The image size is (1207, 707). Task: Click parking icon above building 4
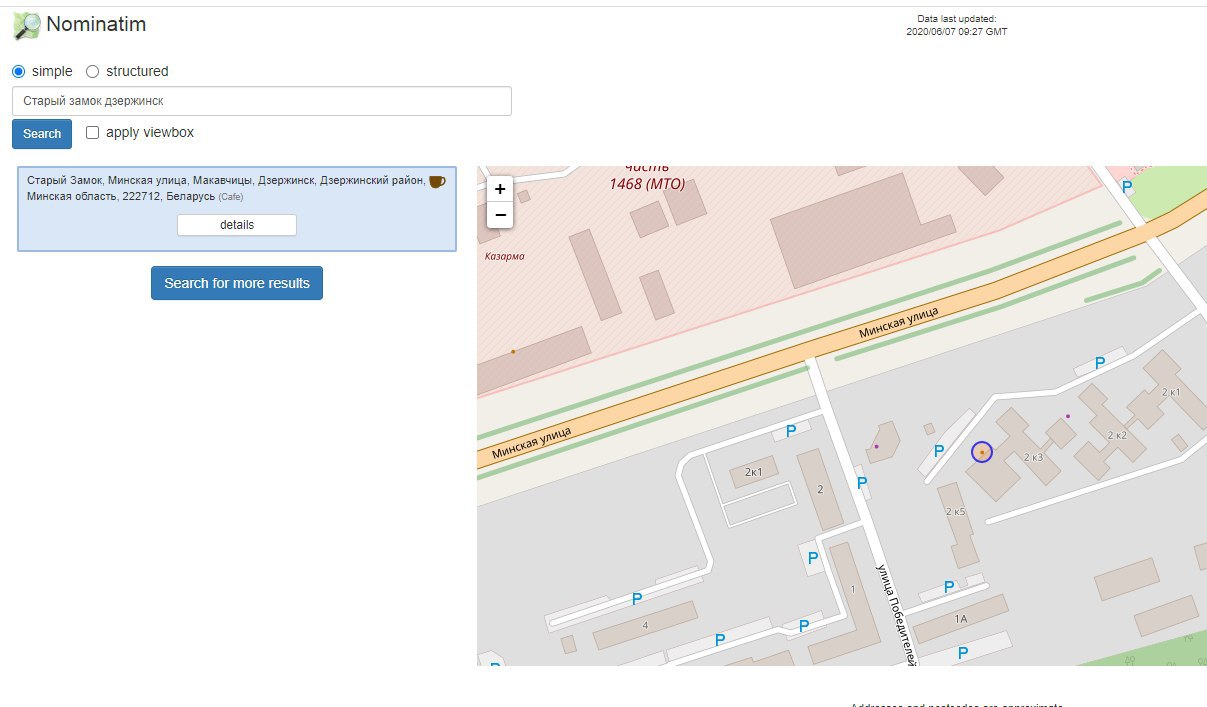[636, 599]
